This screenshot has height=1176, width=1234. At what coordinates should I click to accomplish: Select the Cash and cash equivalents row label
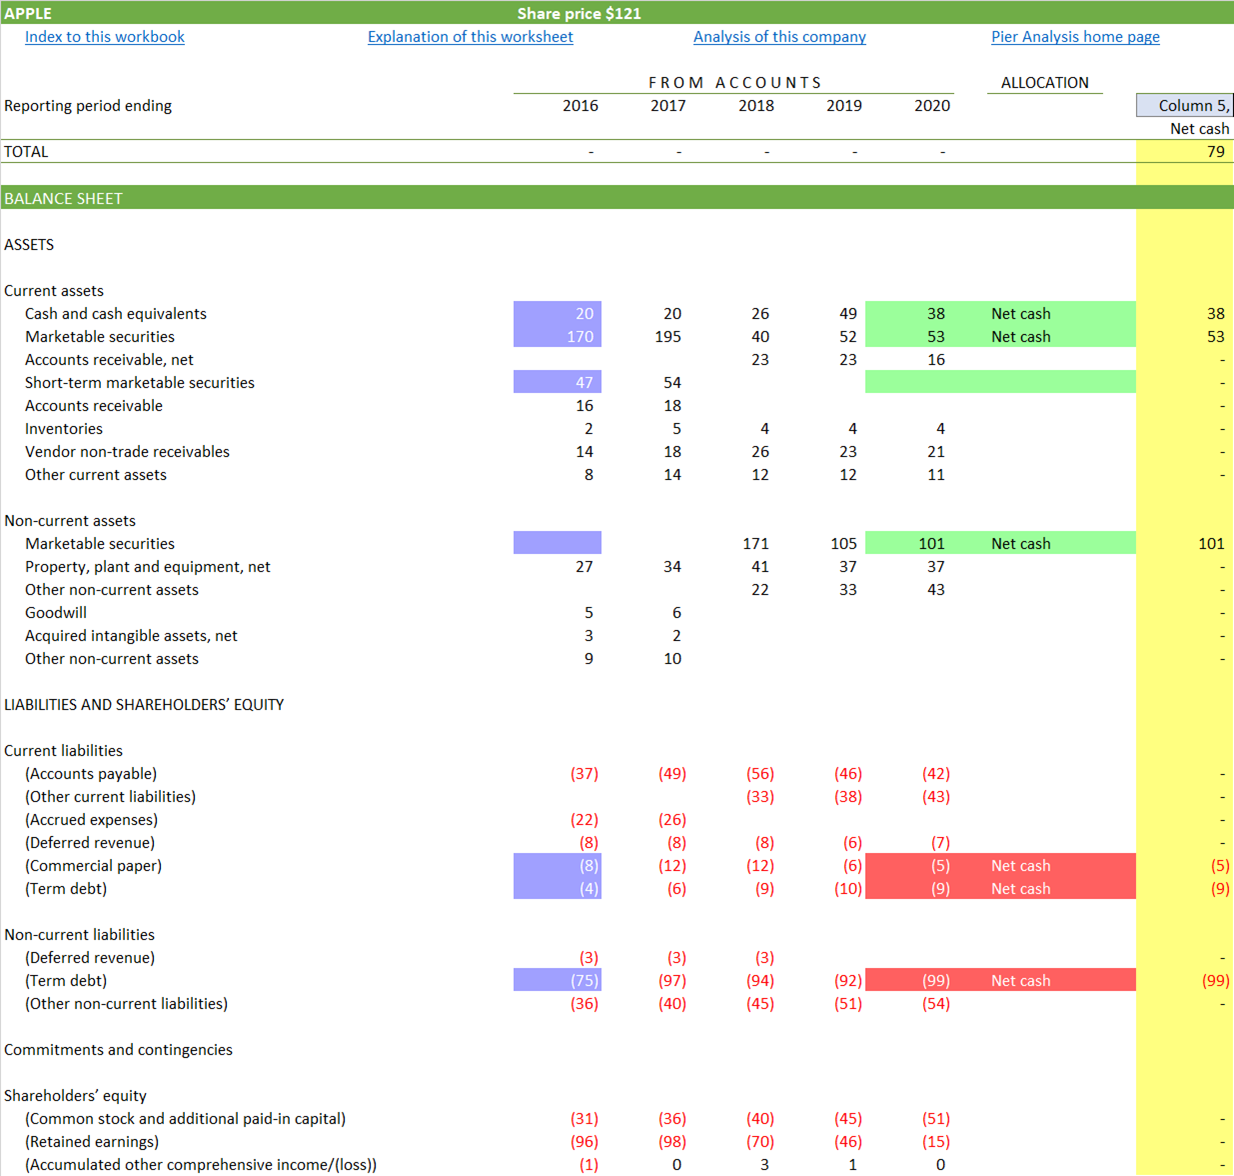pos(116,314)
